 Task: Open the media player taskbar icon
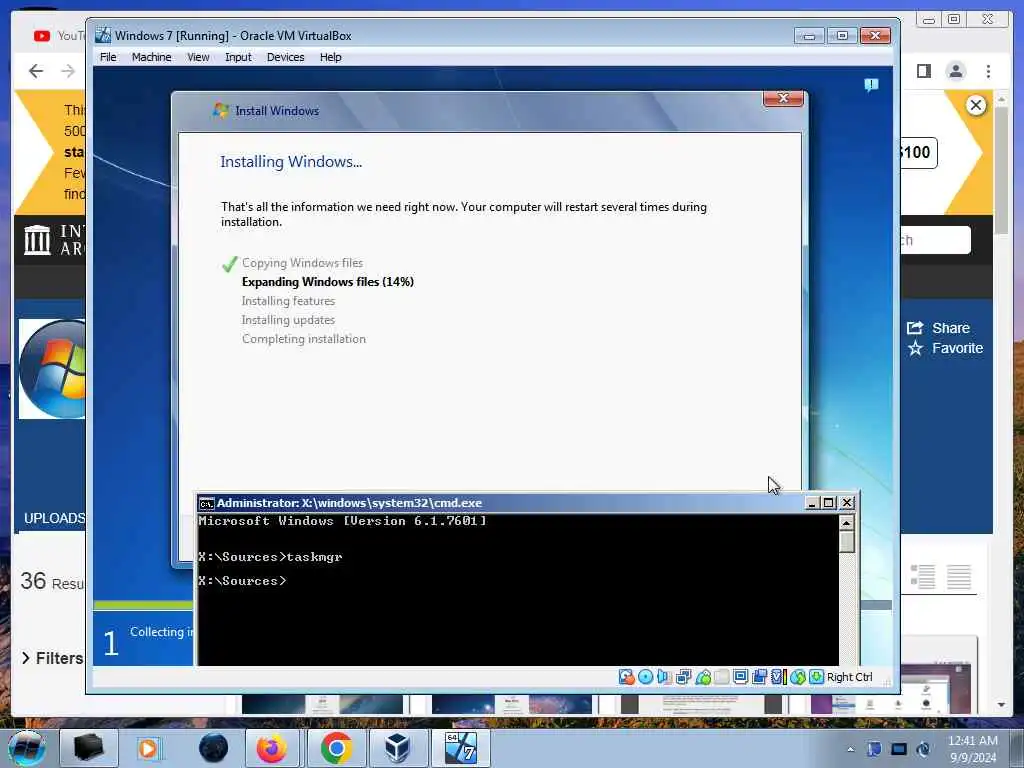pos(148,748)
